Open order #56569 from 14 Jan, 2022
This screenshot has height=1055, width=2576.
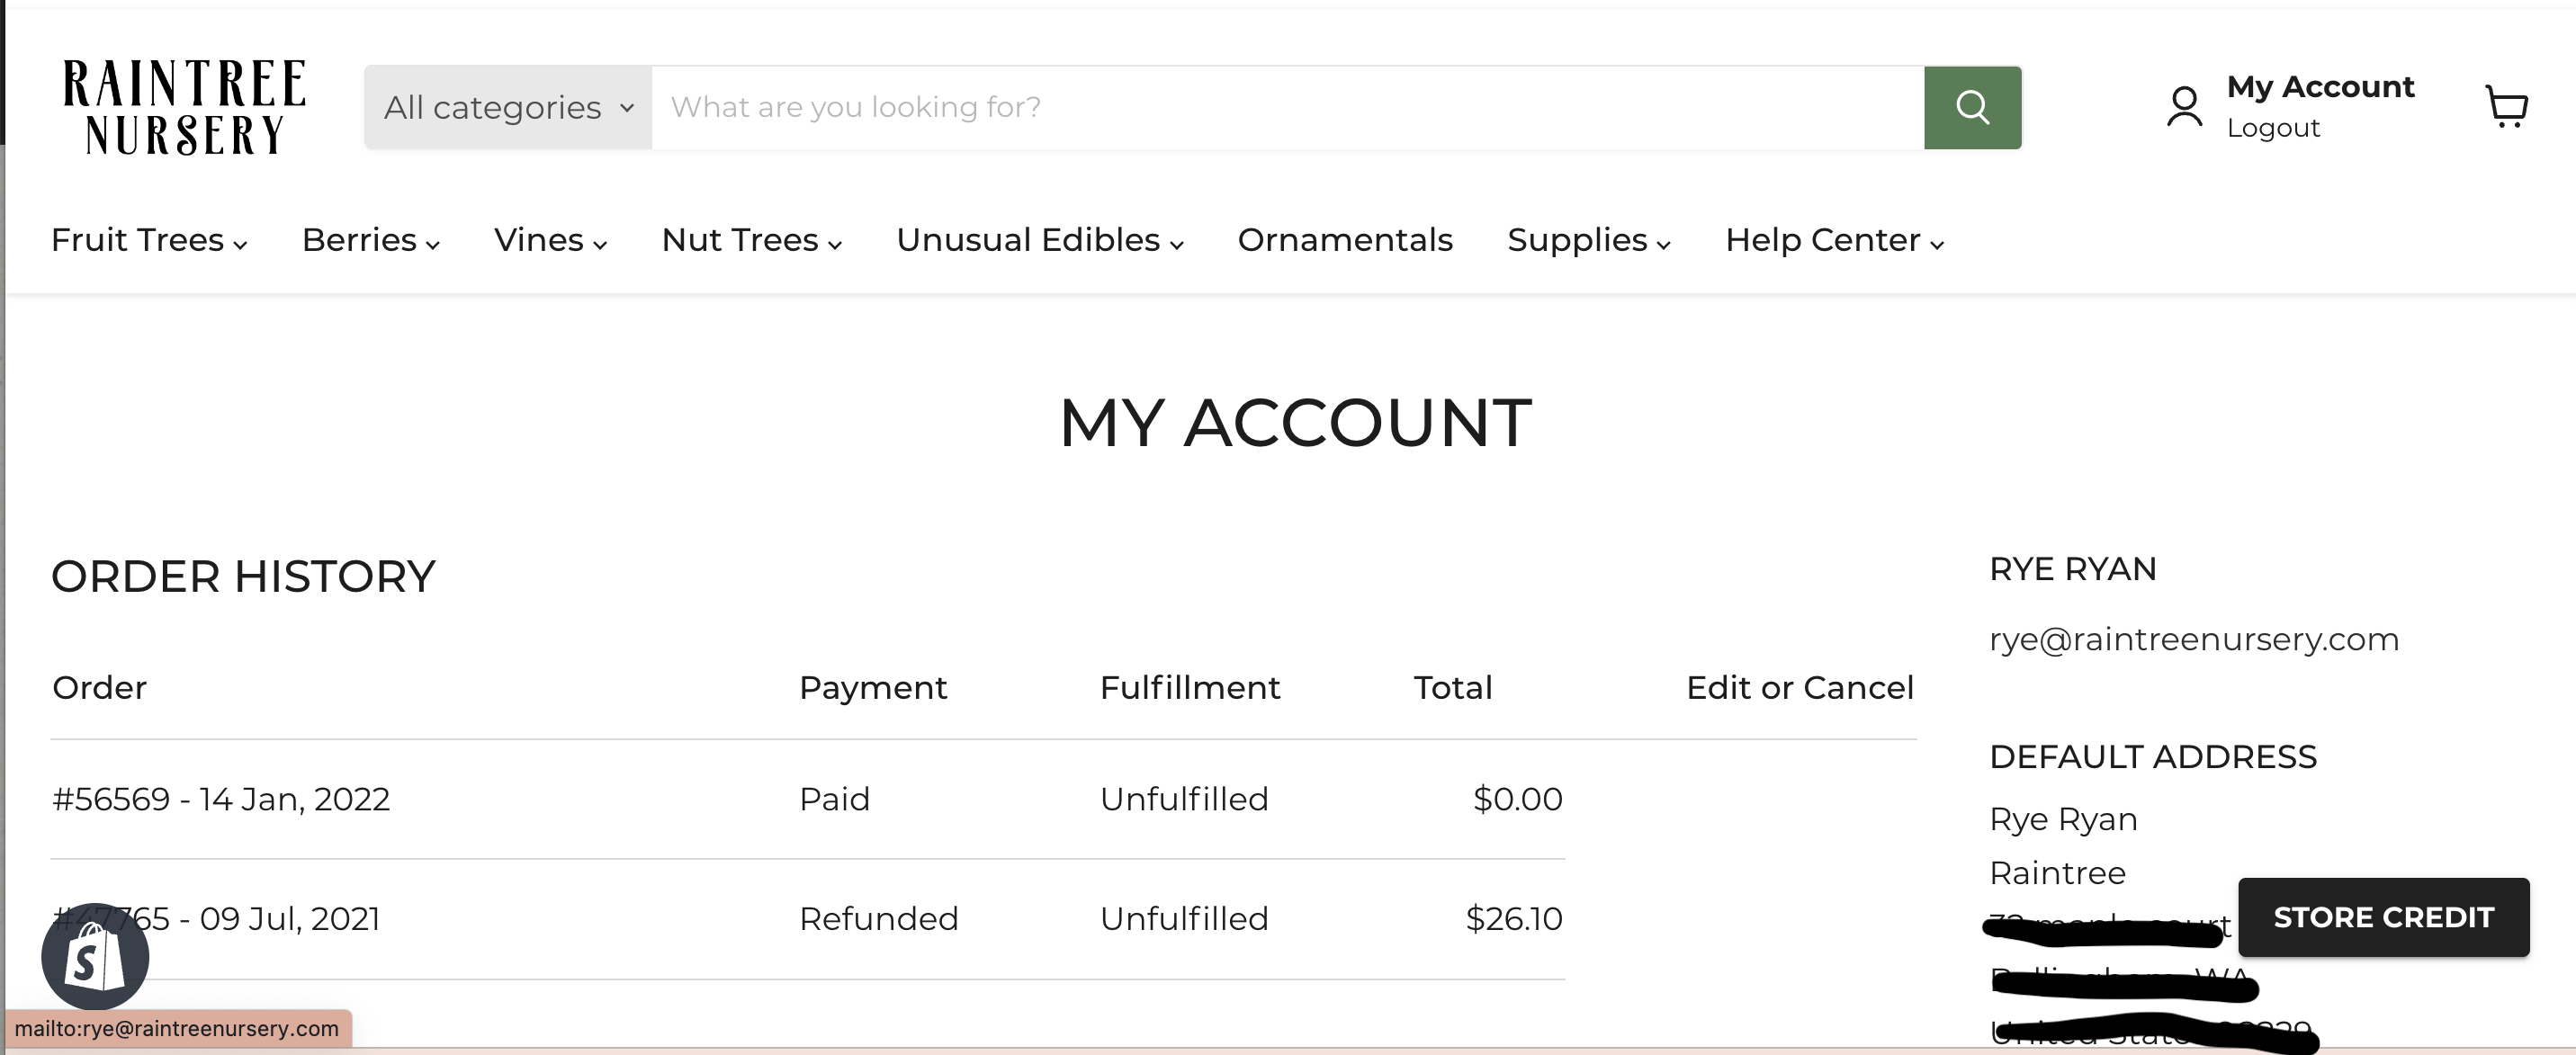(221, 799)
